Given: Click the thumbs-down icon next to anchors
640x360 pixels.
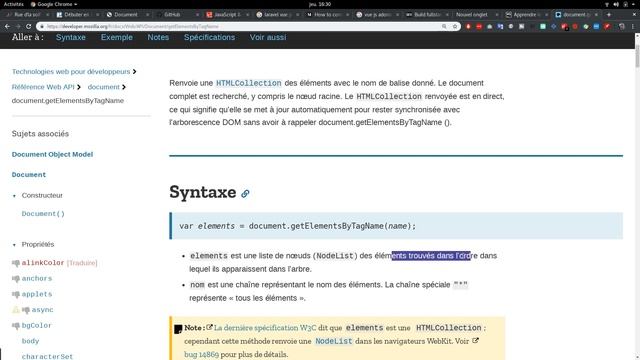Looking at the screenshot, I should [x=16, y=279].
